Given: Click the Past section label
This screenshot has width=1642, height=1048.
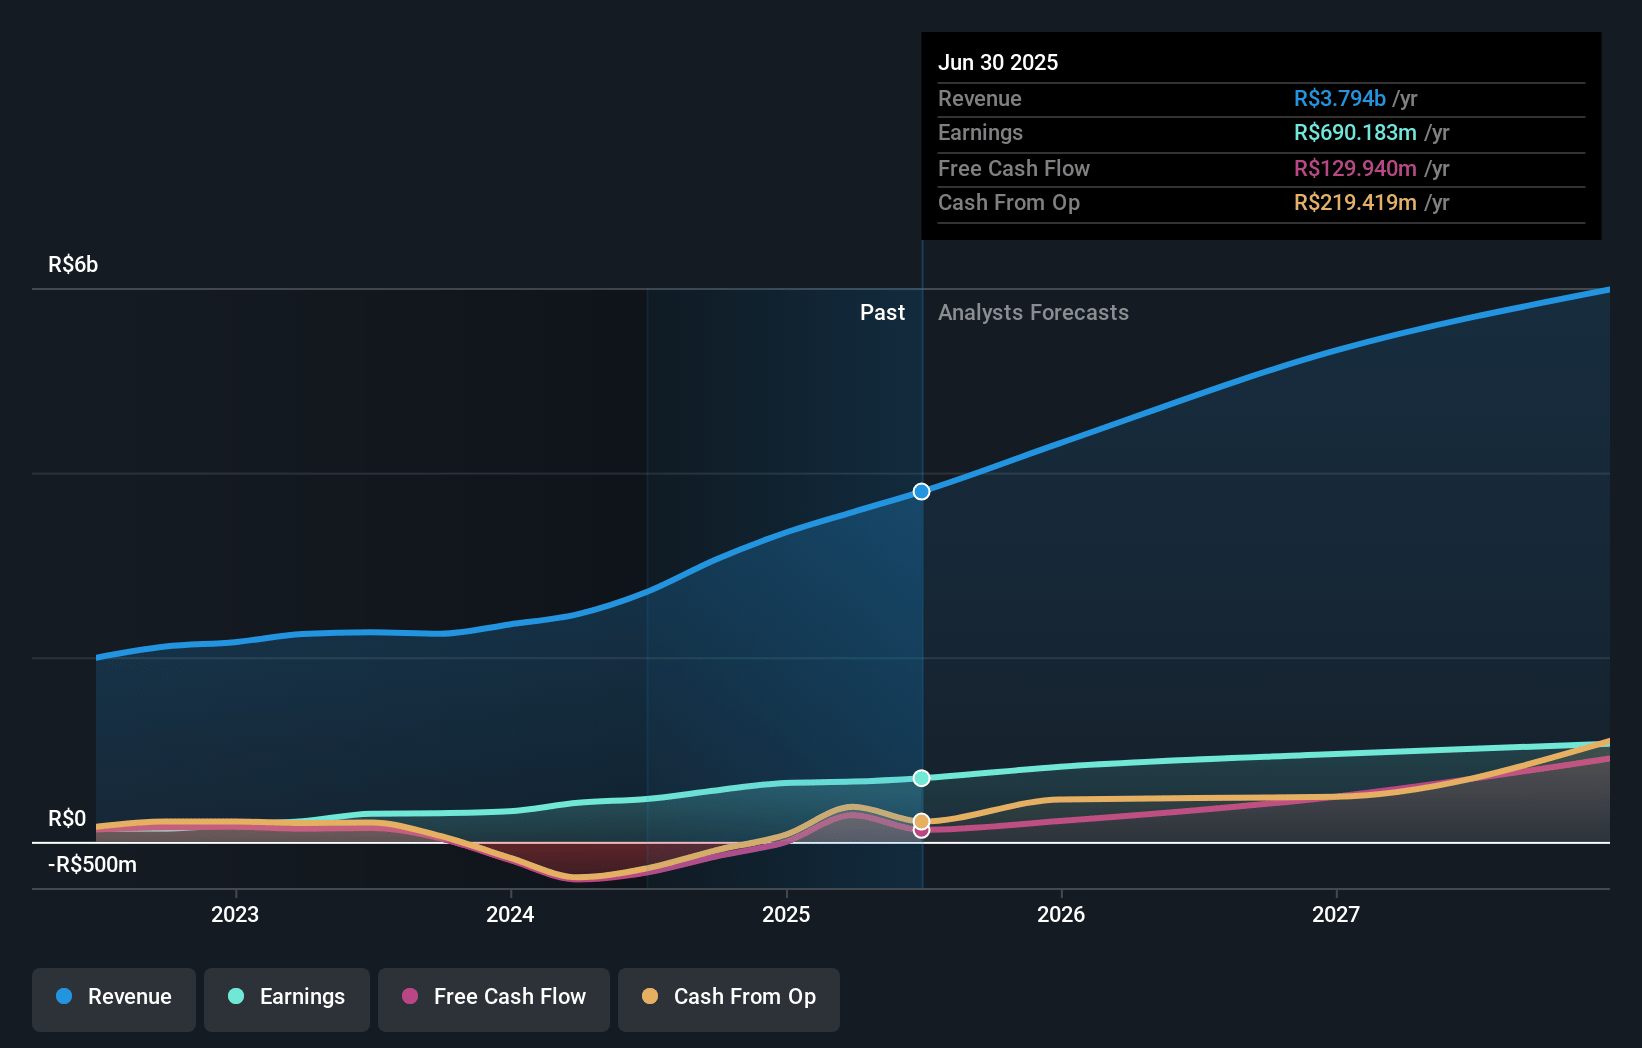Looking at the screenshot, I should (882, 313).
